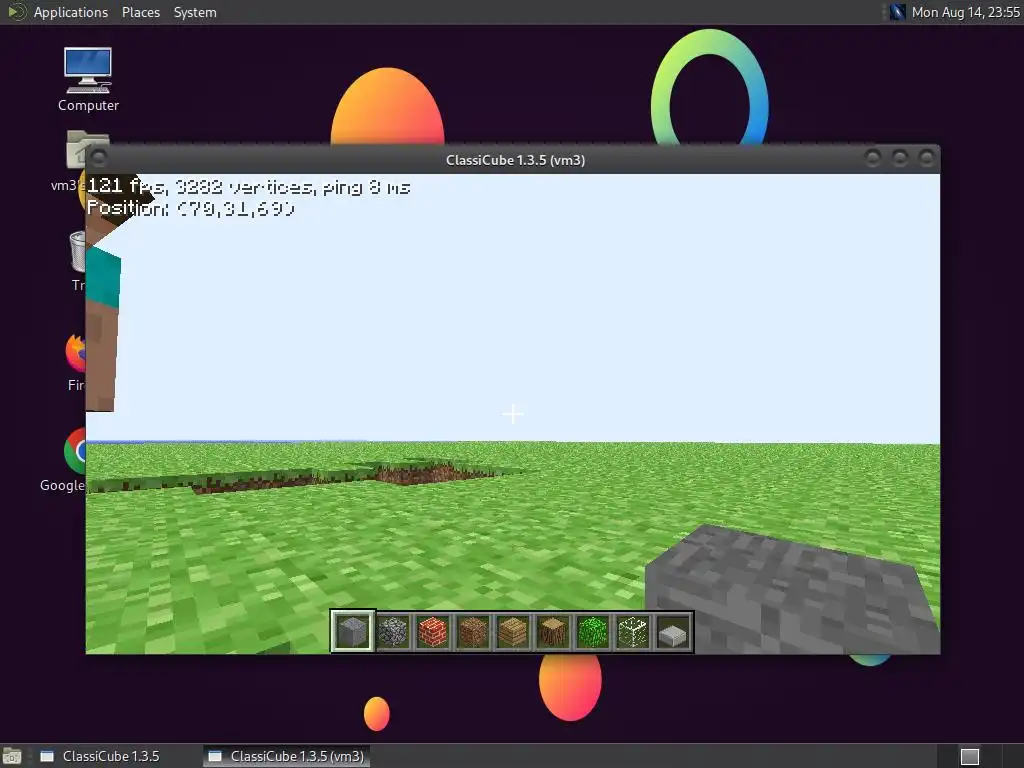Select the stone block in hotbar
1024x768 pixels.
click(x=353, y=632)
